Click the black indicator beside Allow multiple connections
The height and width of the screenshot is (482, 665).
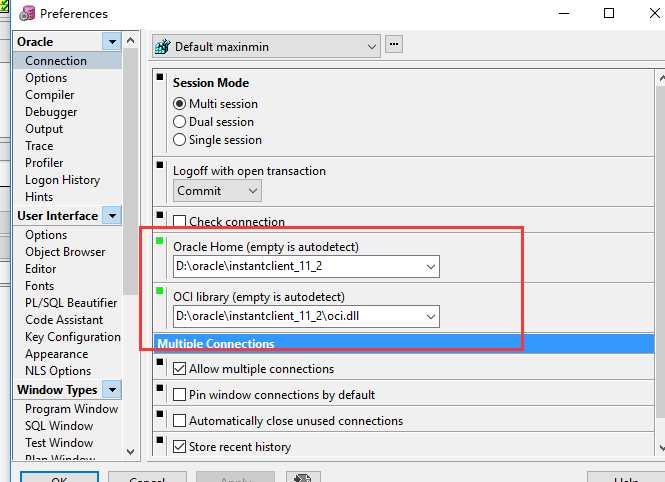pos(160,362)
